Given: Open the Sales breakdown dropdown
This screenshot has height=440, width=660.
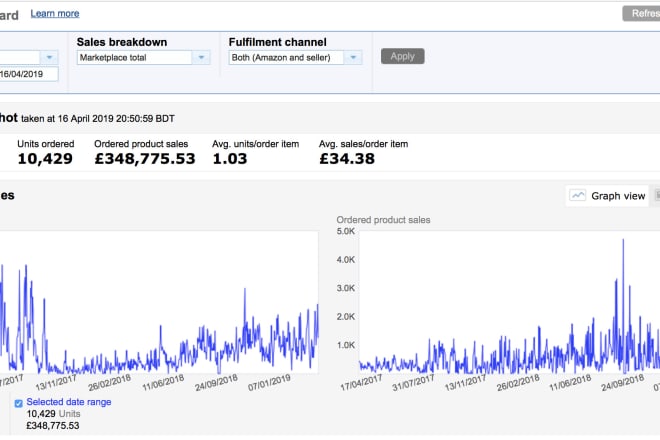Looking at the screenshot, I should point(143,58).
